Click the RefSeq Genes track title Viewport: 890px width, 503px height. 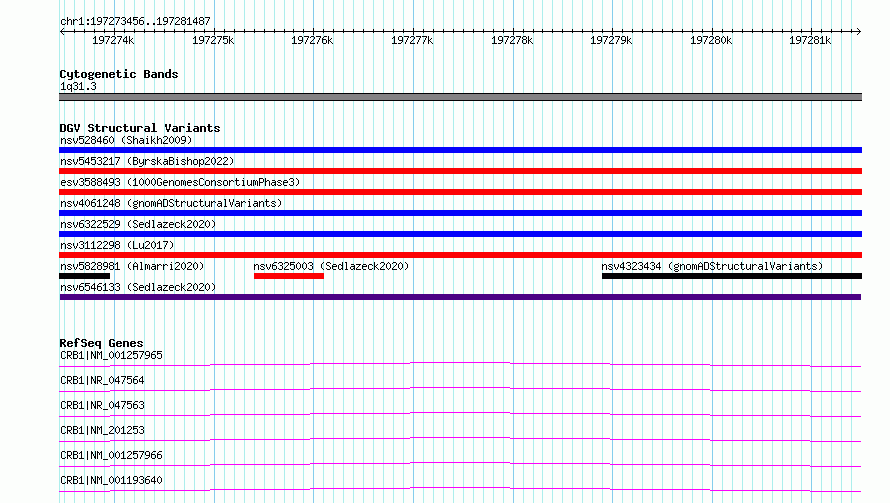tap(101, 343)
